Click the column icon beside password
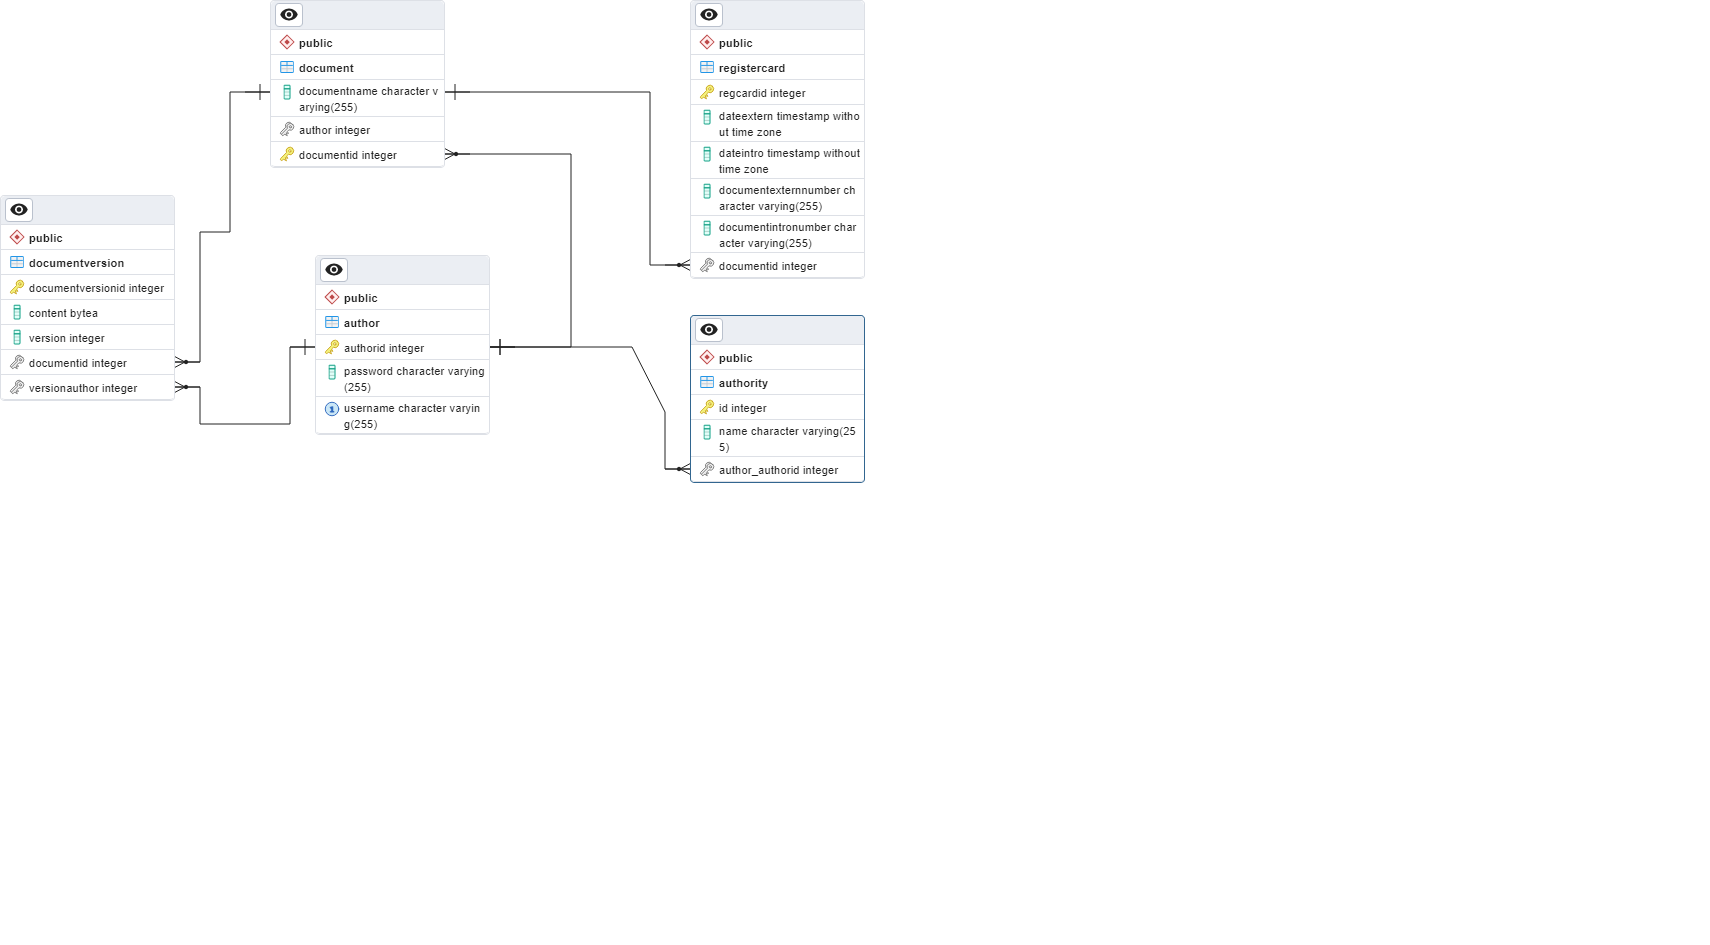 (x=332, y=372)
